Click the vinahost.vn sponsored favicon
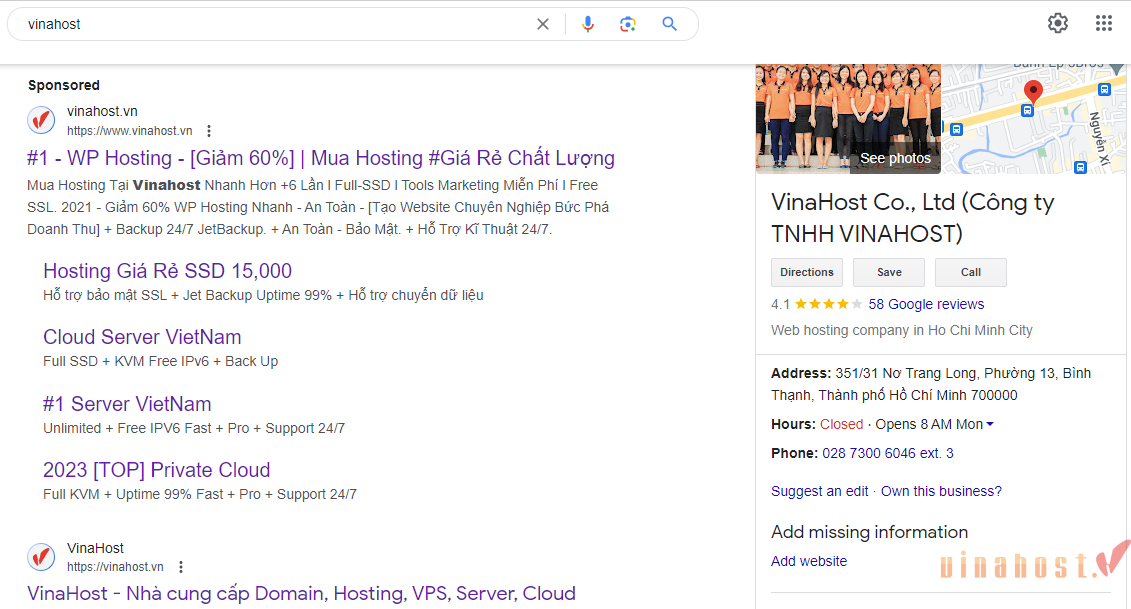 point(41,120)
